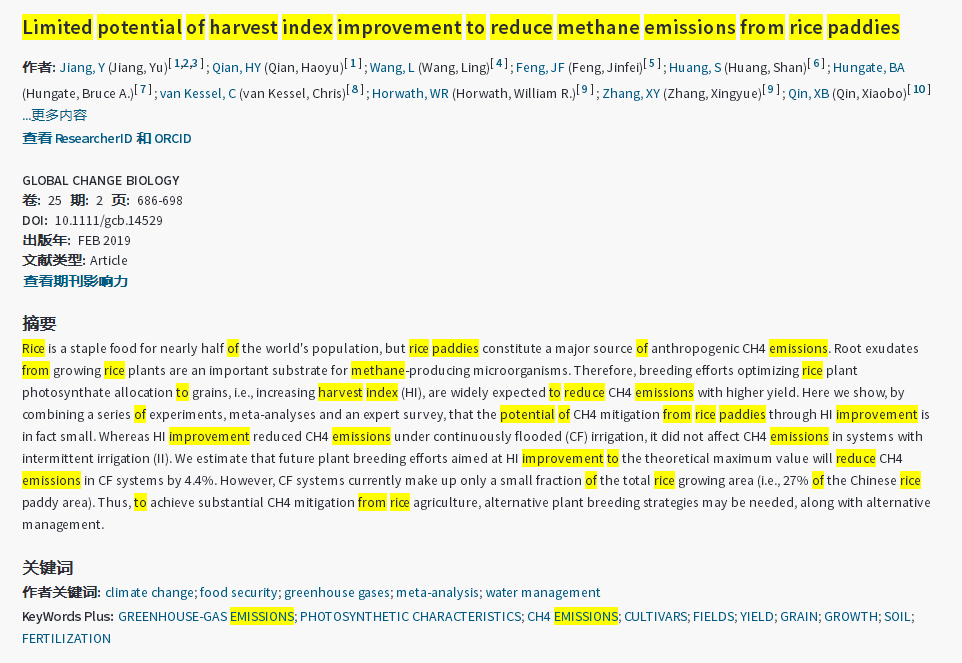Select author Huang, S
Image resolution: width=962 pixels, height=663 pixels.
[x=696, y=68]
